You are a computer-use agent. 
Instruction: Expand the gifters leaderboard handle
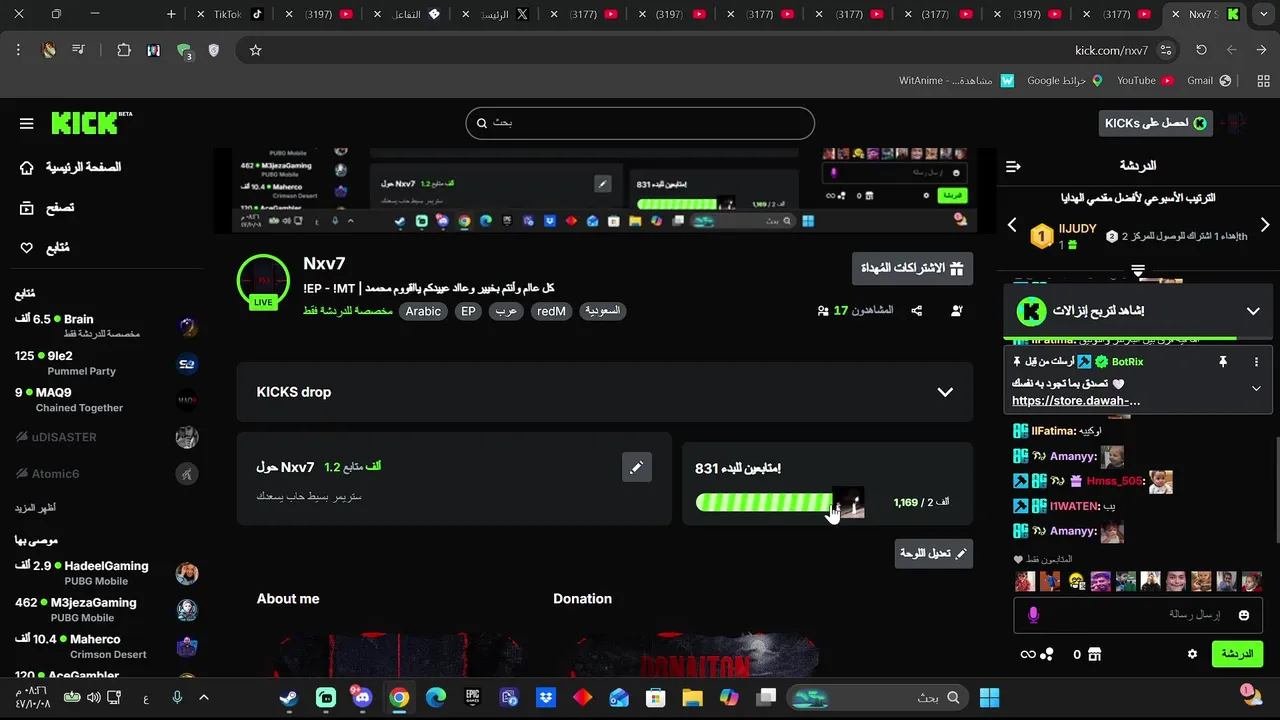click(1138, 270)
